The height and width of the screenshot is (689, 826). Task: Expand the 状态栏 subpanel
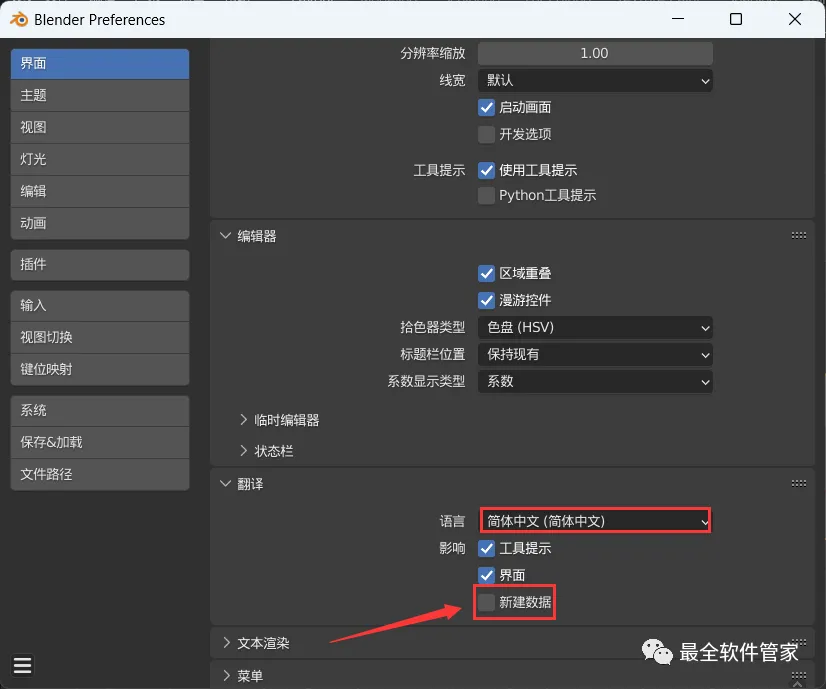pyautogui.click(x=243, y=450)
